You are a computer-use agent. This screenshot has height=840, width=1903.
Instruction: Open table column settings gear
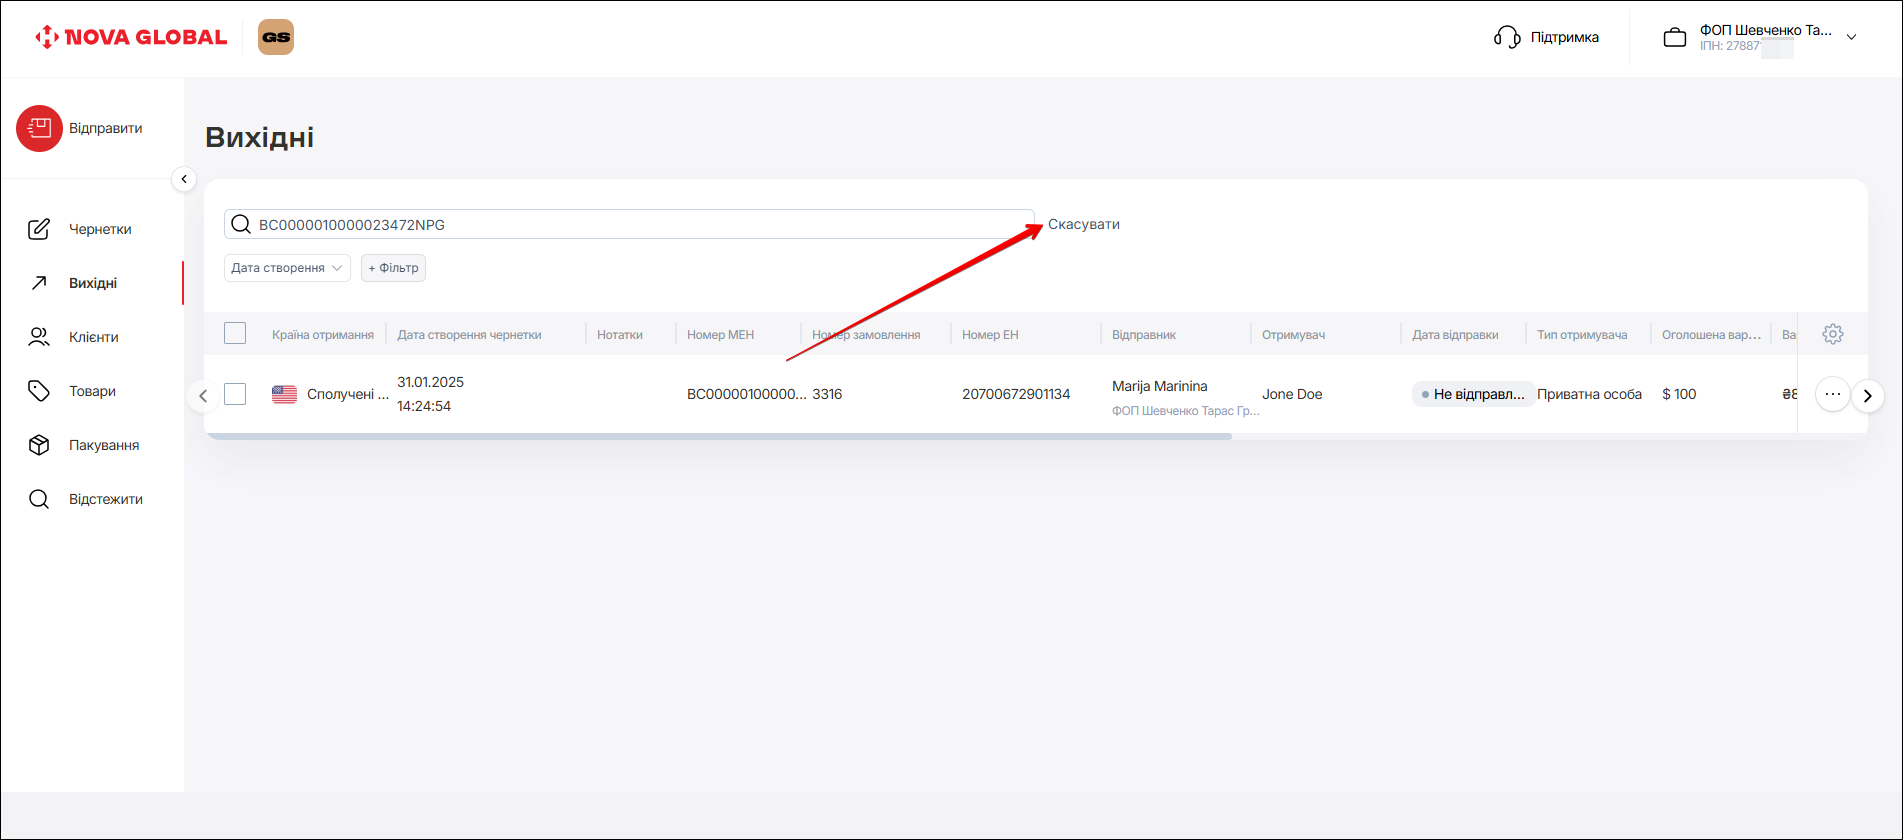(x=1832, y=334)
